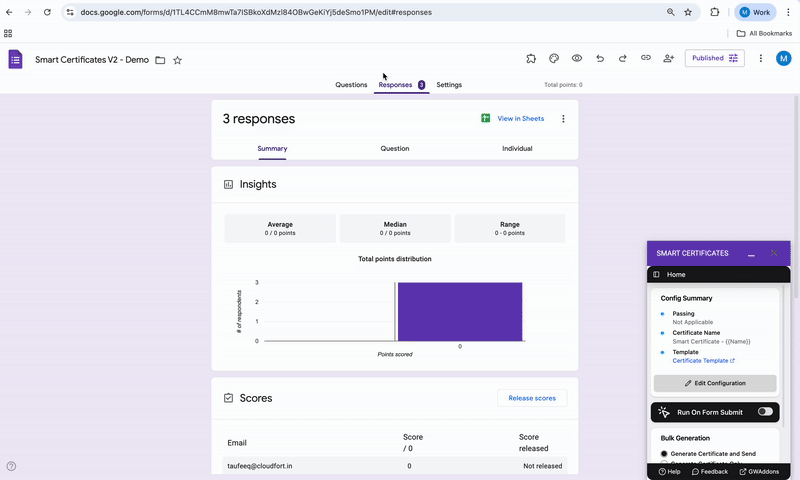Screen dimensions: 800x480
Task: Click the Average points card
Action: (280, 229)
